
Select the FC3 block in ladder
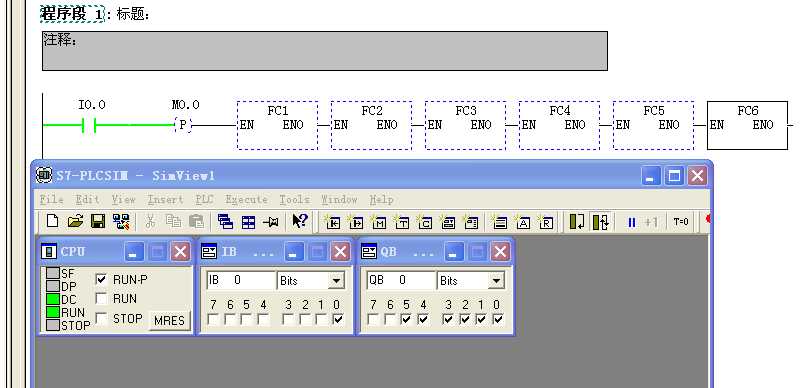pos(465,126)
